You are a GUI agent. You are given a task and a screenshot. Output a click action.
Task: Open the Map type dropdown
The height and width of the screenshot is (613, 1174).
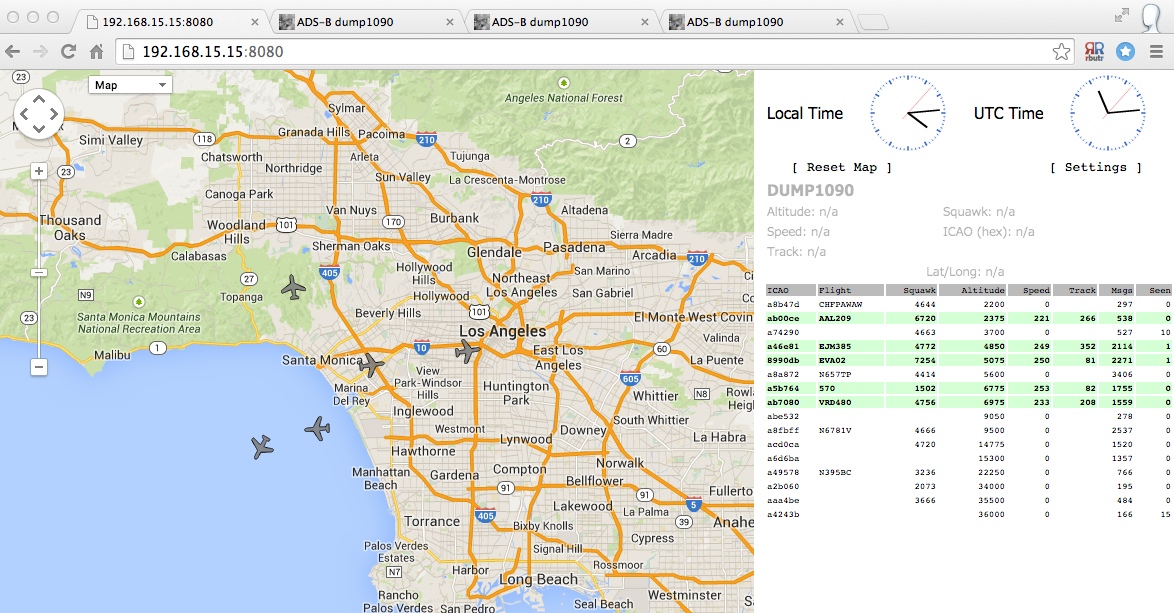(x=130, y=84)
